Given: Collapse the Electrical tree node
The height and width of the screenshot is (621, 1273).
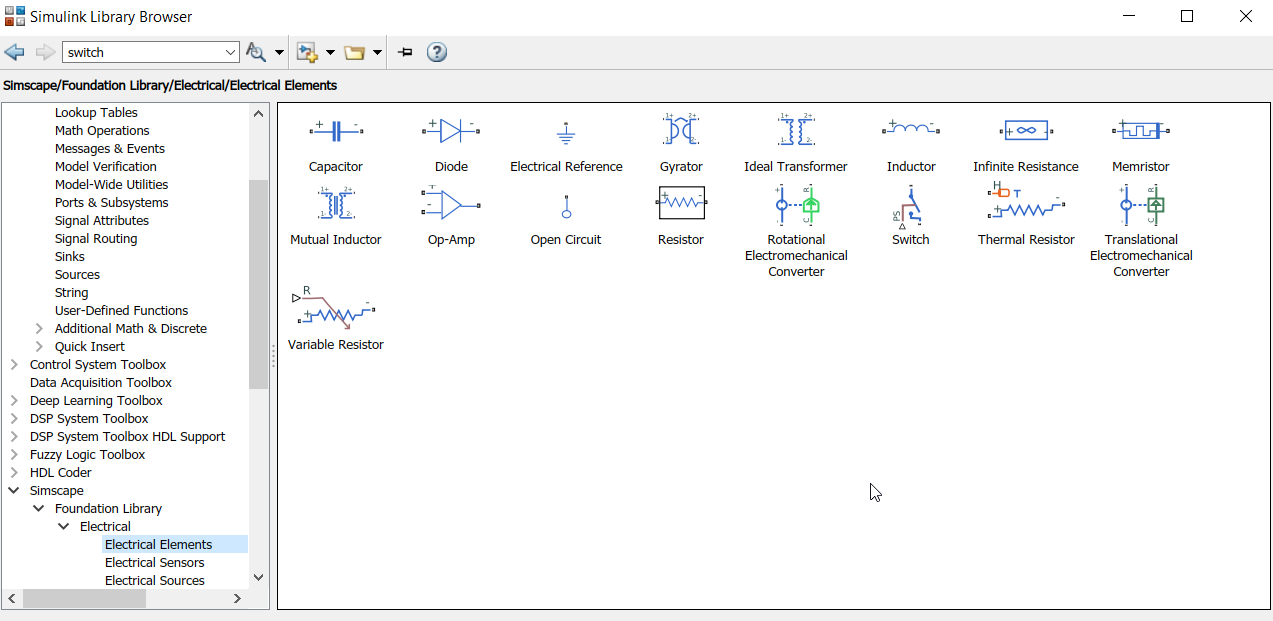Looking at the screenshot, I should (64, 526).
